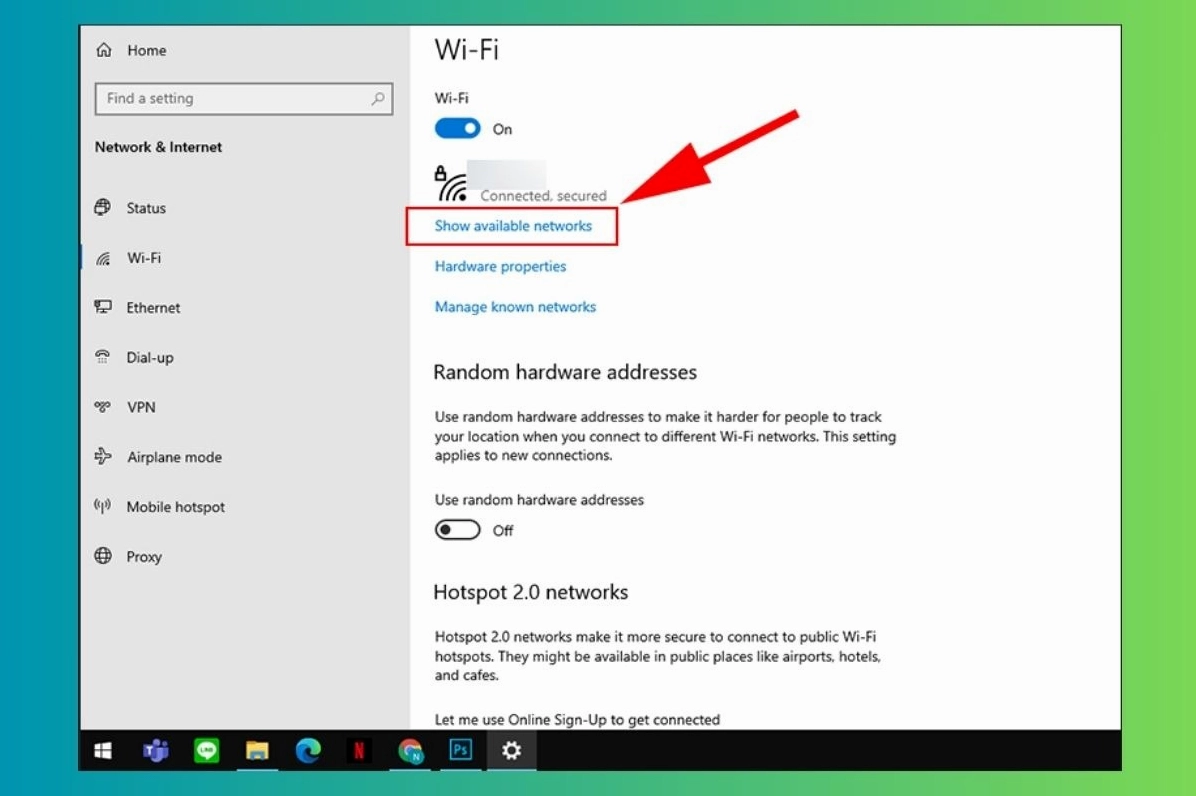Open Manage known networks

(x=515, y=306)
